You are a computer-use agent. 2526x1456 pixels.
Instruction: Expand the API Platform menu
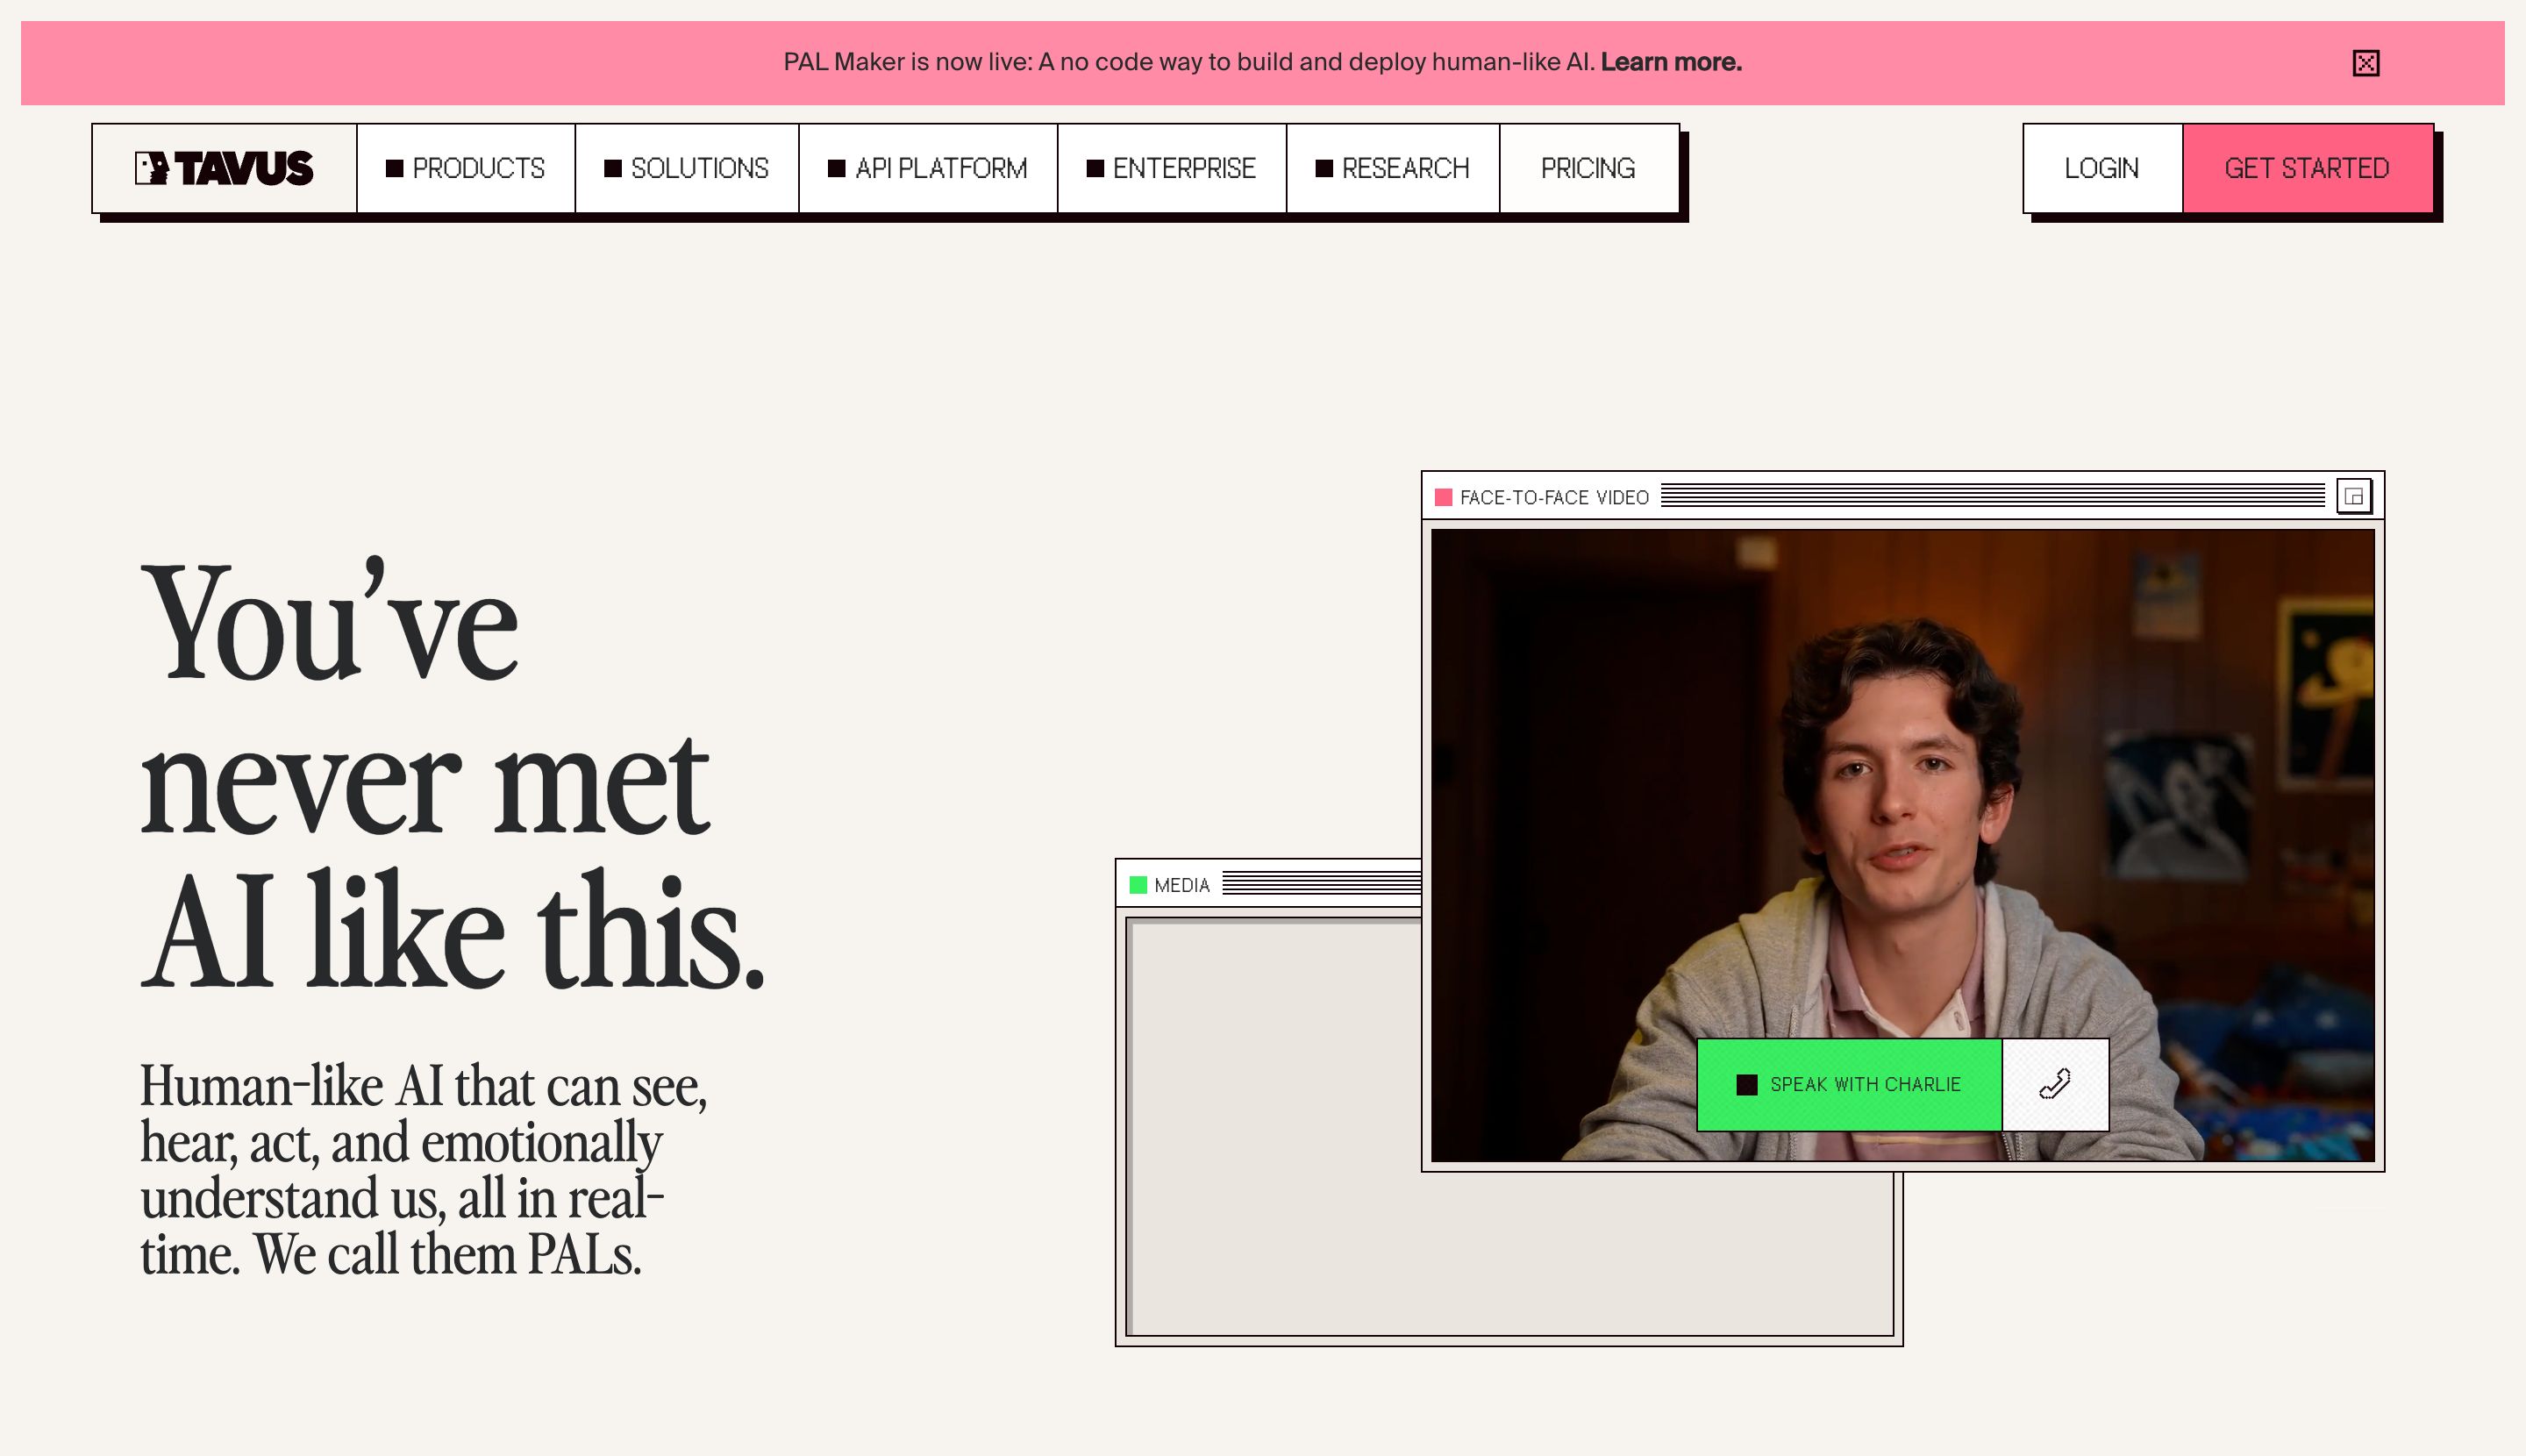coord(928,168)
